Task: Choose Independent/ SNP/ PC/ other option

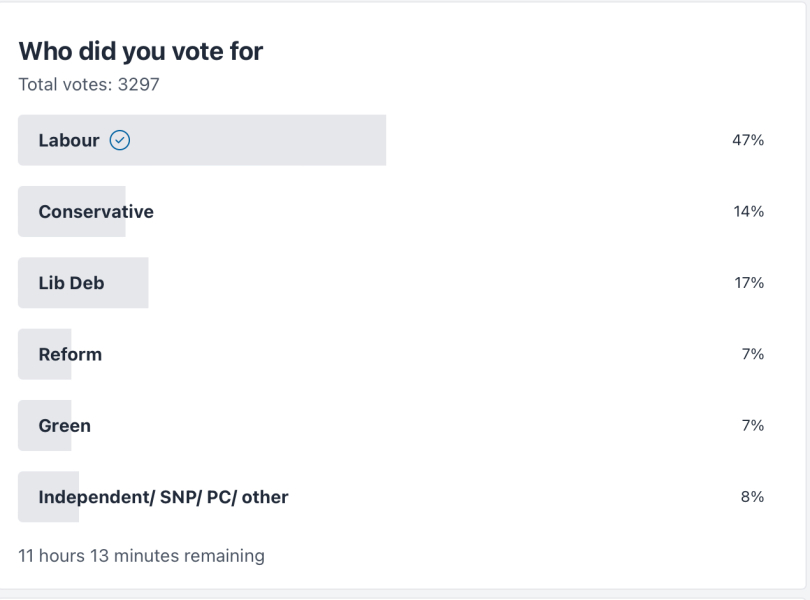Action: [x=163, y=496]
